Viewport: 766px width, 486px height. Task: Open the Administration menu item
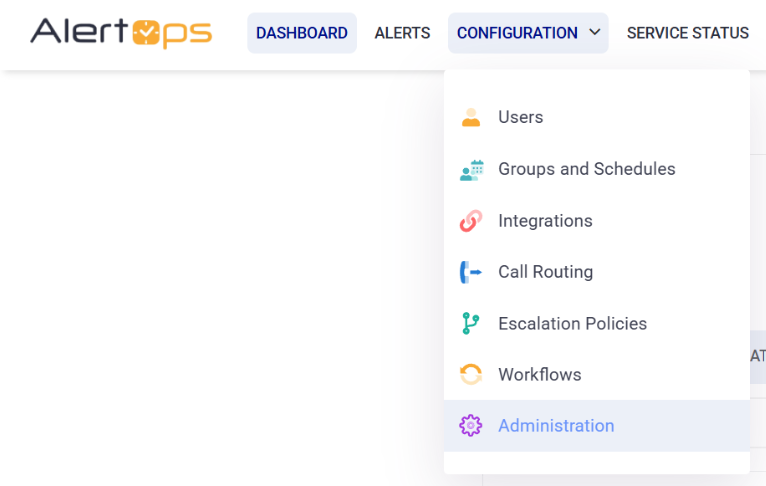coord(597,425)
